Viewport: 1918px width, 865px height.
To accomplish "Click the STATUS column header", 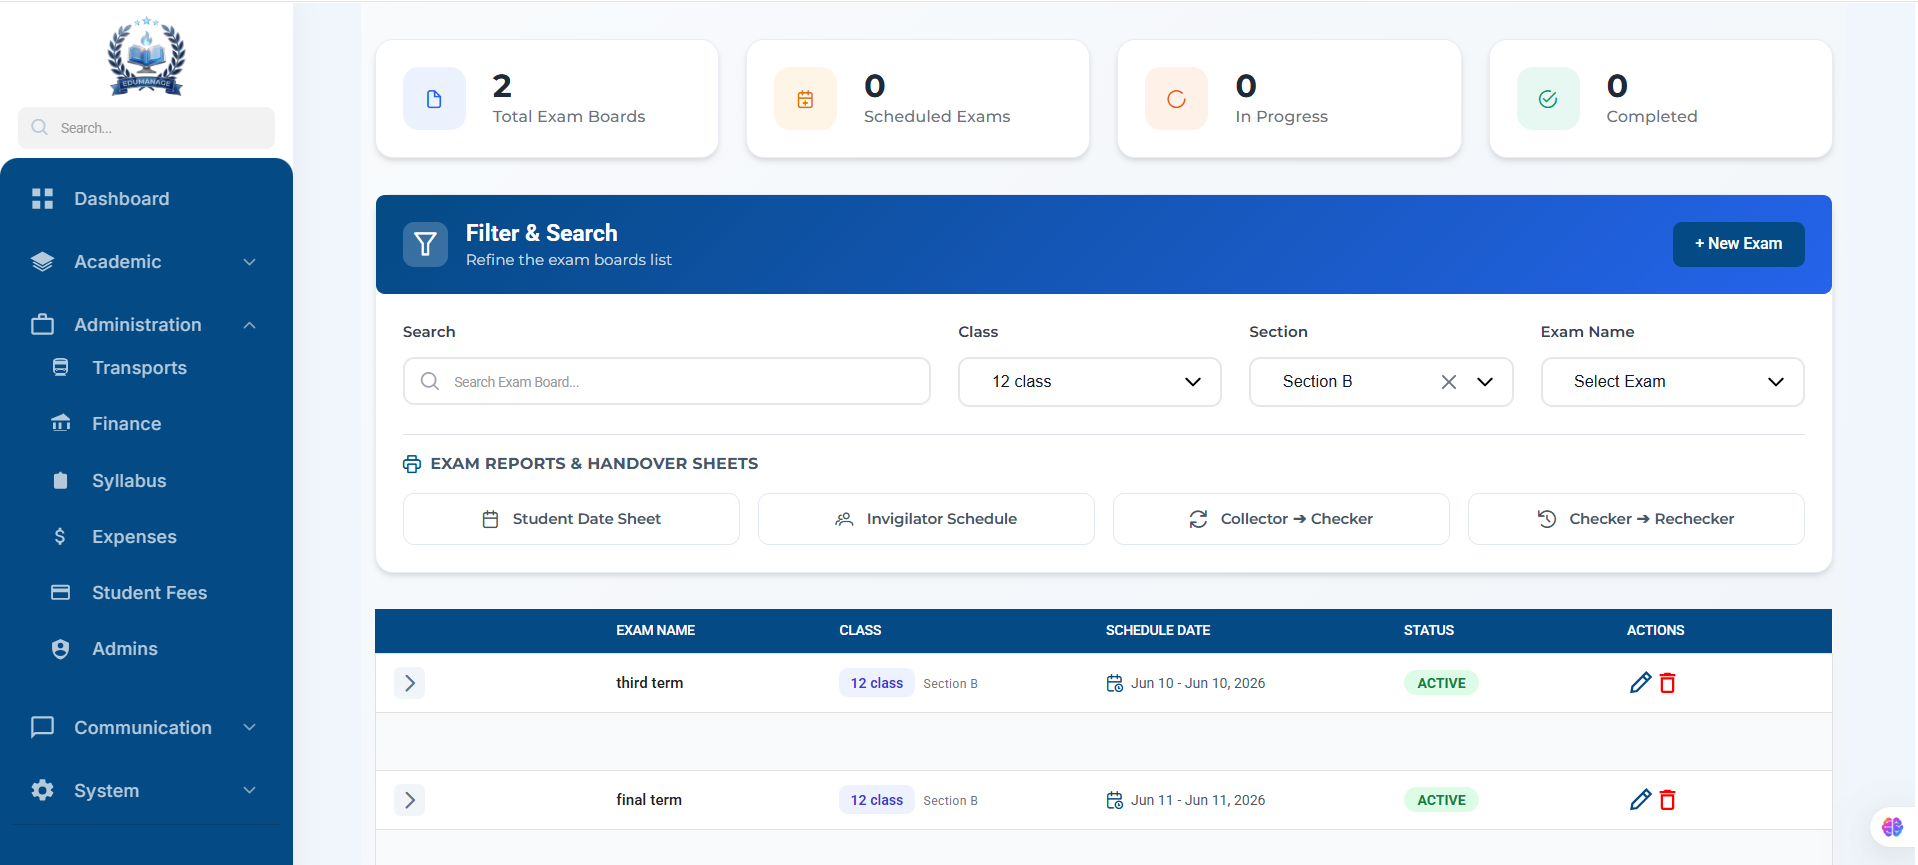I will coord(1429,631).
